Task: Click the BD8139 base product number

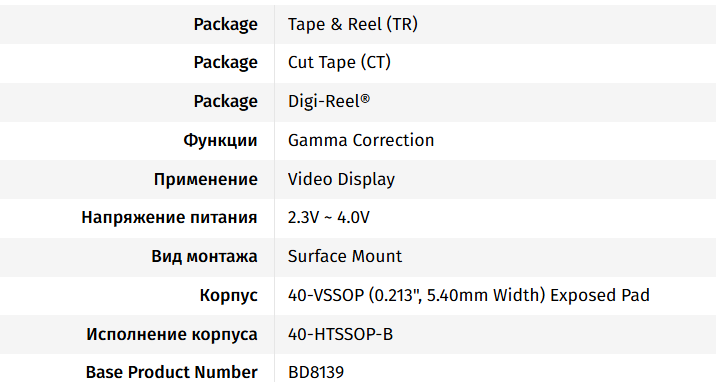Action: coord(316,372)
